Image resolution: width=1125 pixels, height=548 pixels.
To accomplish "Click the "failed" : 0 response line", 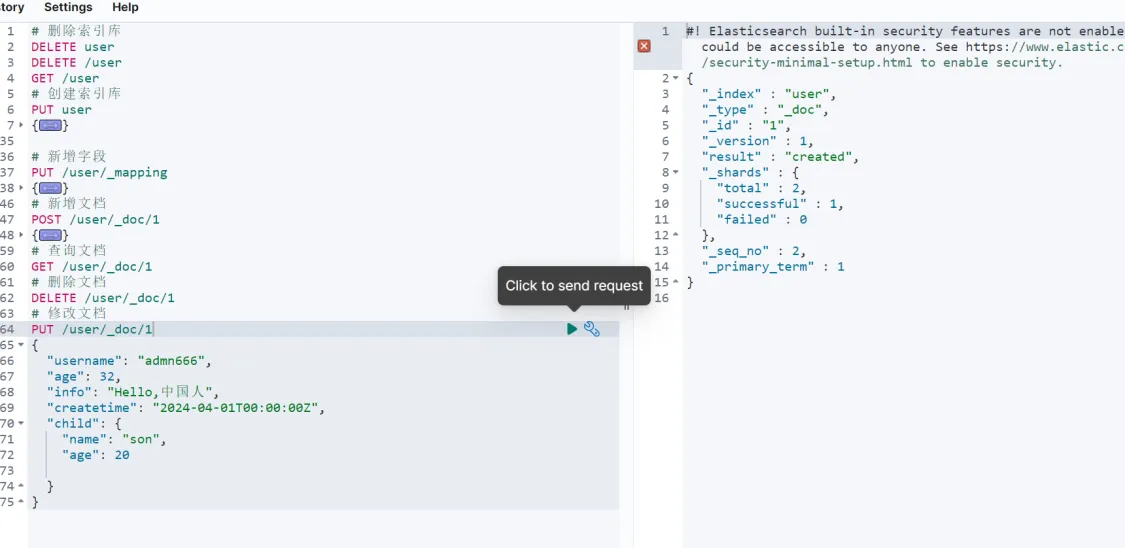I will [762, 219].
